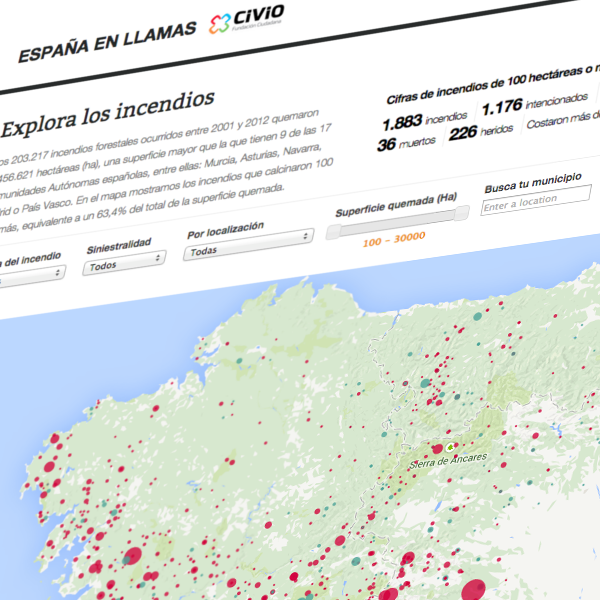The image size is (600, 600).
Task: Click the Explora los incendios heading
Action: tap(108, 114)
